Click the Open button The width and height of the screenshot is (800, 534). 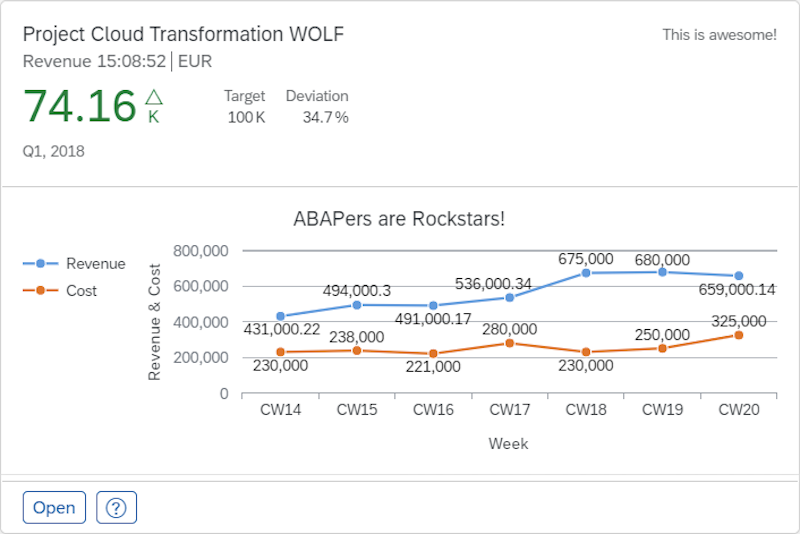coord(54,508)
